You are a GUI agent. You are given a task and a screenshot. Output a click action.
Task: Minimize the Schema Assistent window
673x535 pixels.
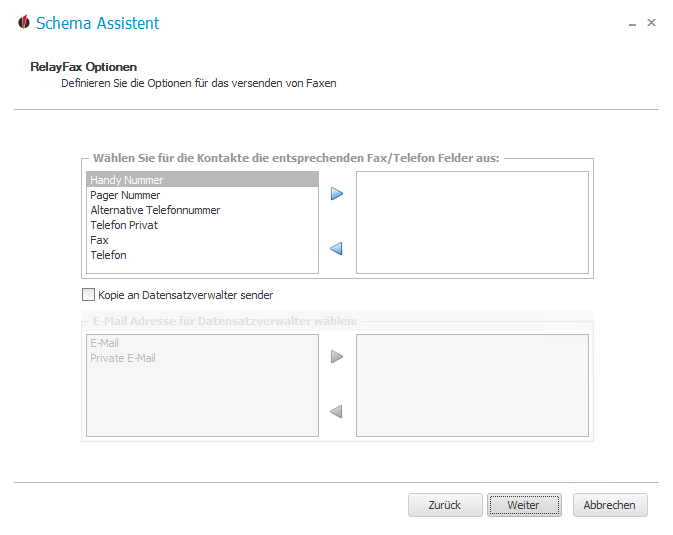pos(632,24)
